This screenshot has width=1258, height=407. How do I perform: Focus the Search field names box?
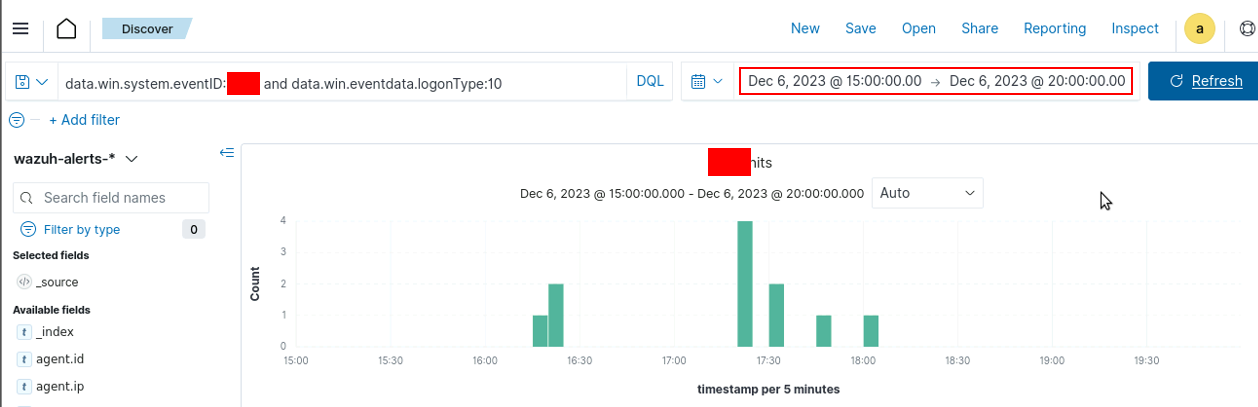[112, 198]
